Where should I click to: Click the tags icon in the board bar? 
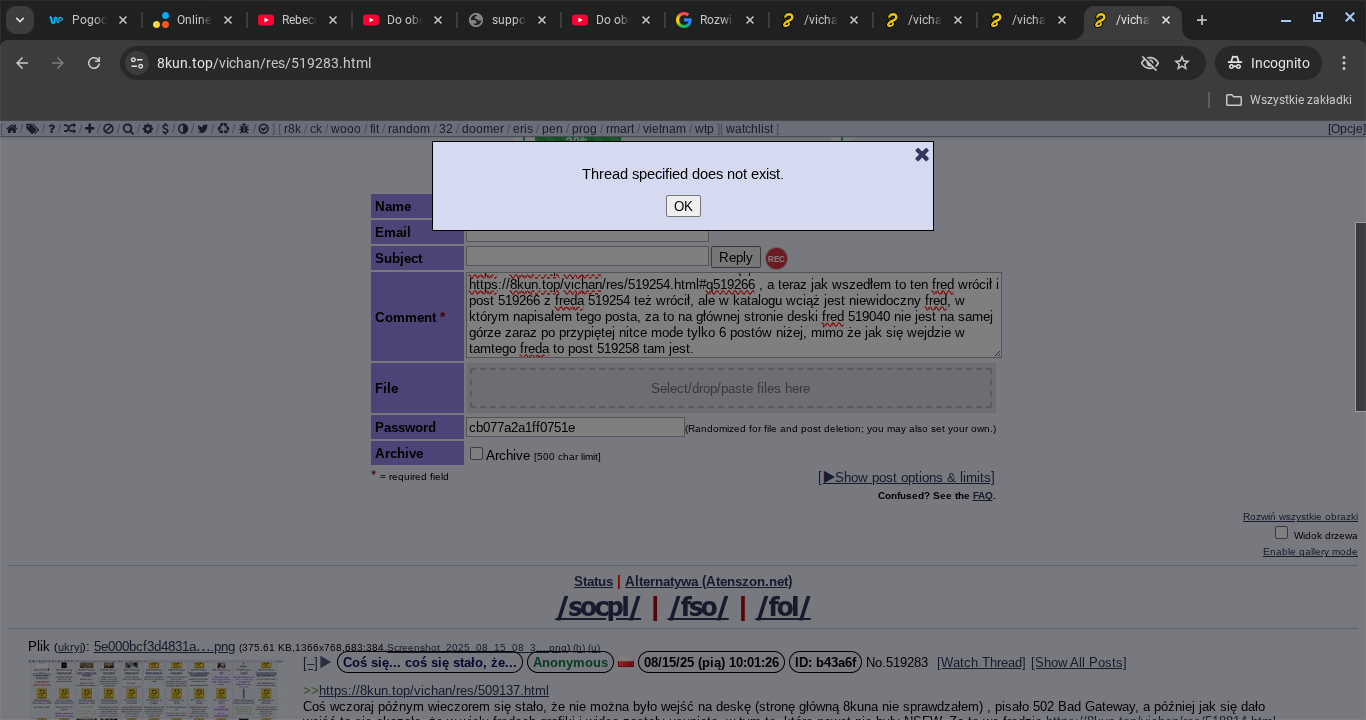32,129
